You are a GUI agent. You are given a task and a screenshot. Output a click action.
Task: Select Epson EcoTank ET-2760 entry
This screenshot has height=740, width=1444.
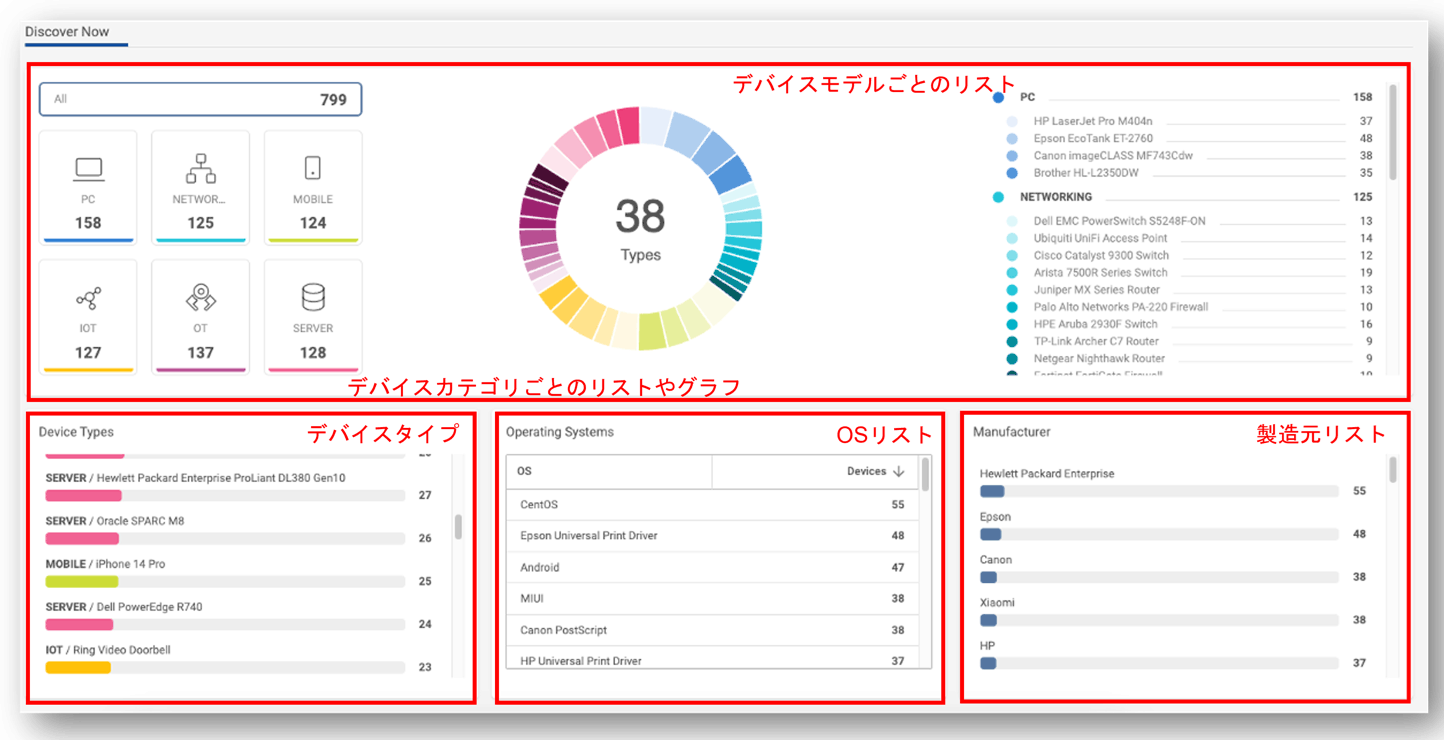[x=1188, y=138]
